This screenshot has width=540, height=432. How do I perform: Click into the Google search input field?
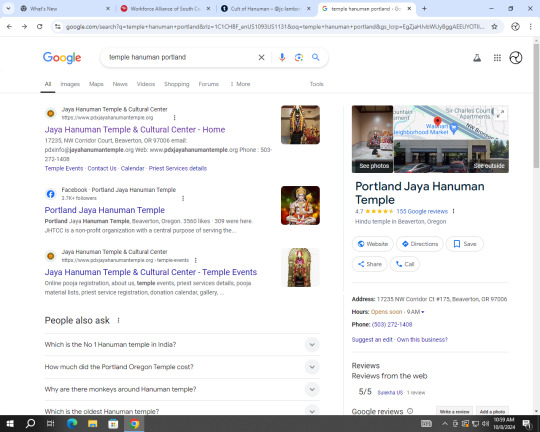coord(181,58)
